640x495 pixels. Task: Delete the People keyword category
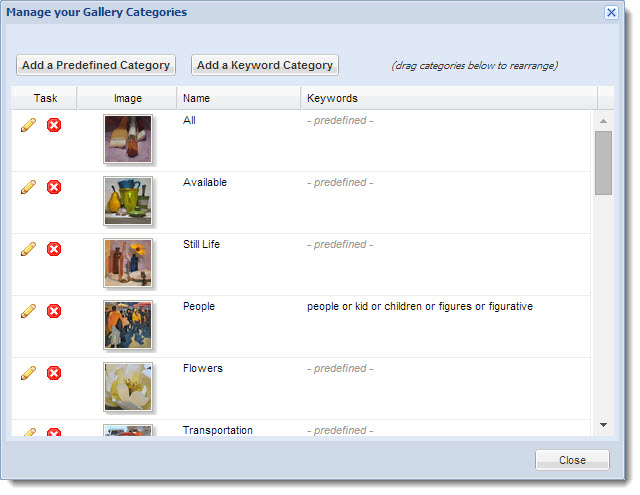click(54, 311)
